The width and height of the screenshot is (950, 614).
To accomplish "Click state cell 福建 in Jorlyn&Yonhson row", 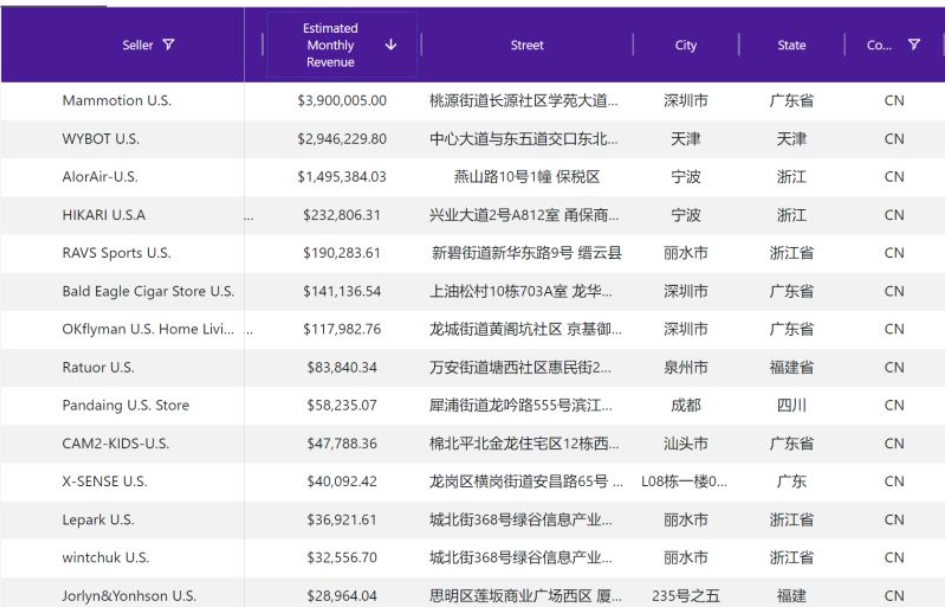I will click(x=791, y=596).
